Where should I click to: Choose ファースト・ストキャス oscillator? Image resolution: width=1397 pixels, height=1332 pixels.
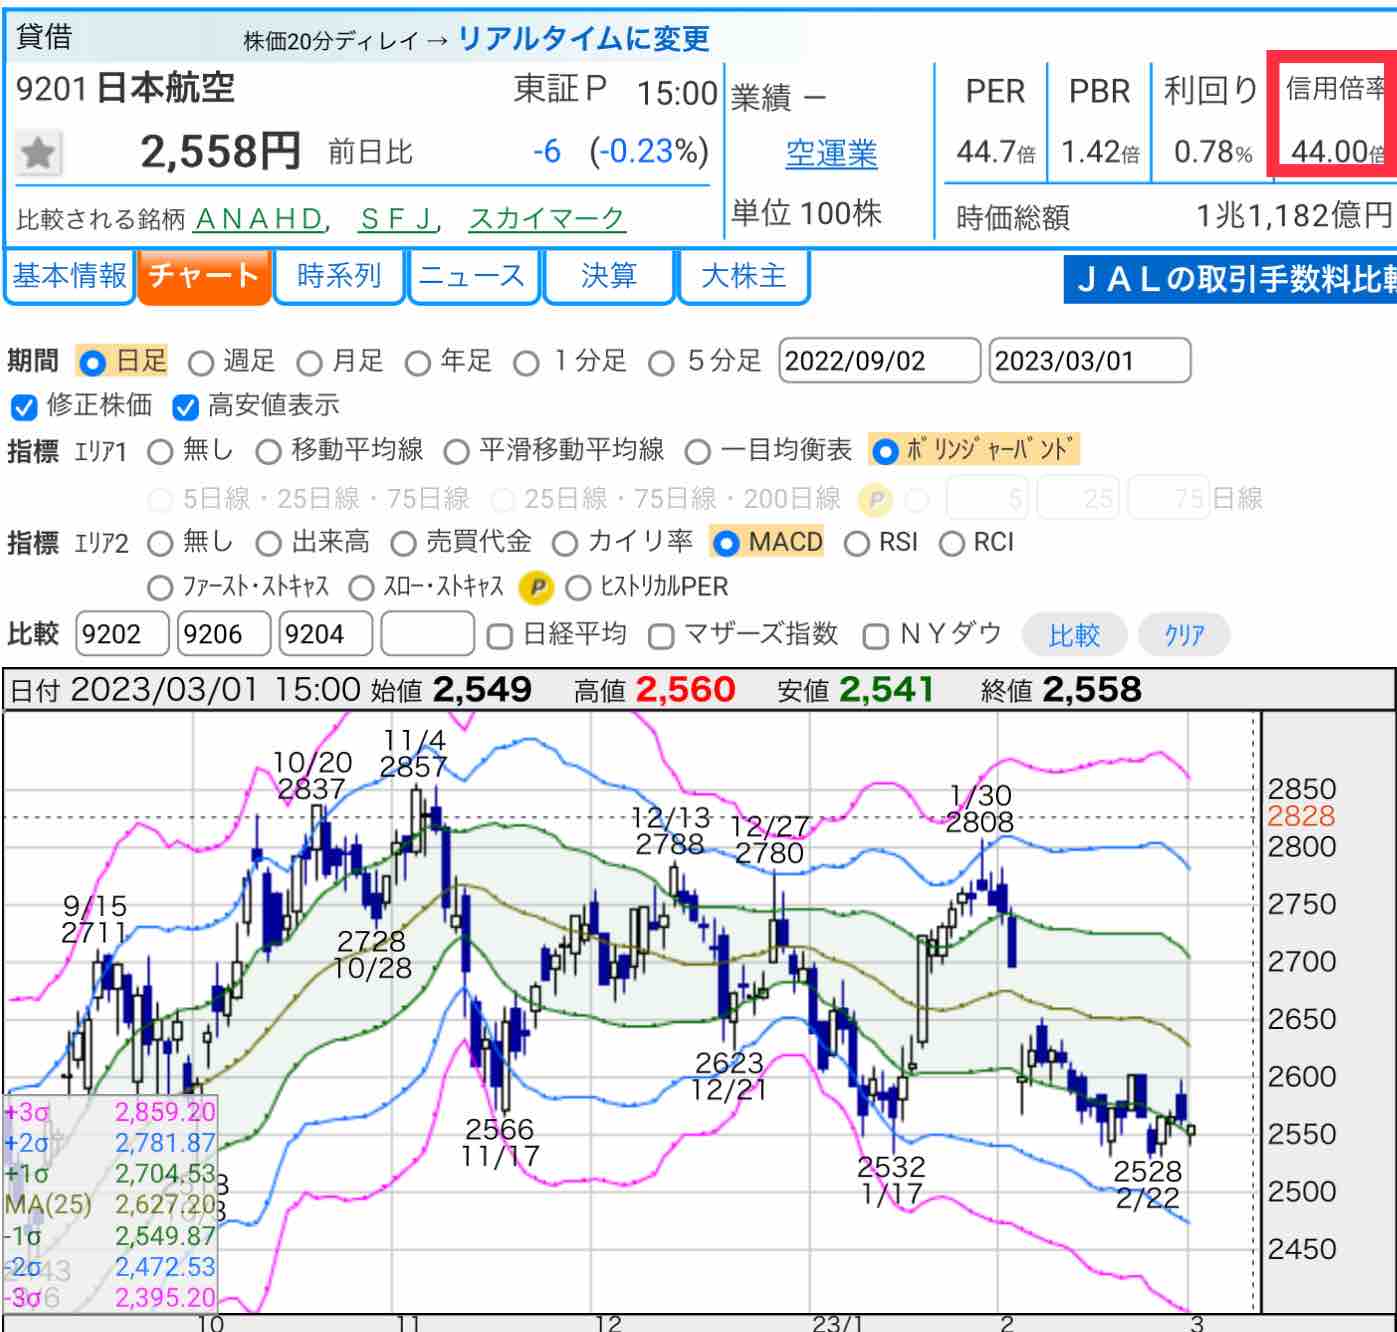pos(160,588)
